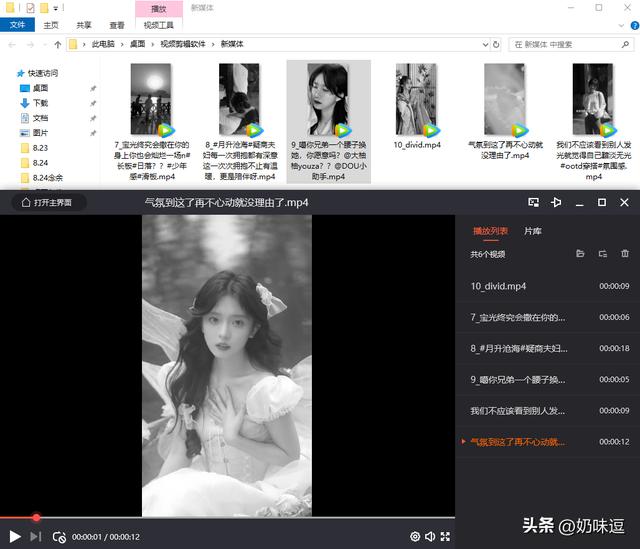640x549 pixels.
Task: Click the playback loop mode icon
Action: coord(59,537)
